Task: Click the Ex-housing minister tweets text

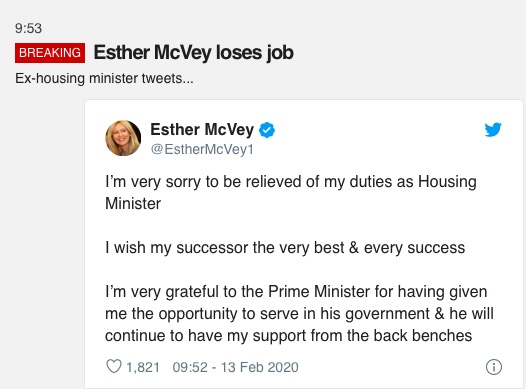Action: (104, 78)
